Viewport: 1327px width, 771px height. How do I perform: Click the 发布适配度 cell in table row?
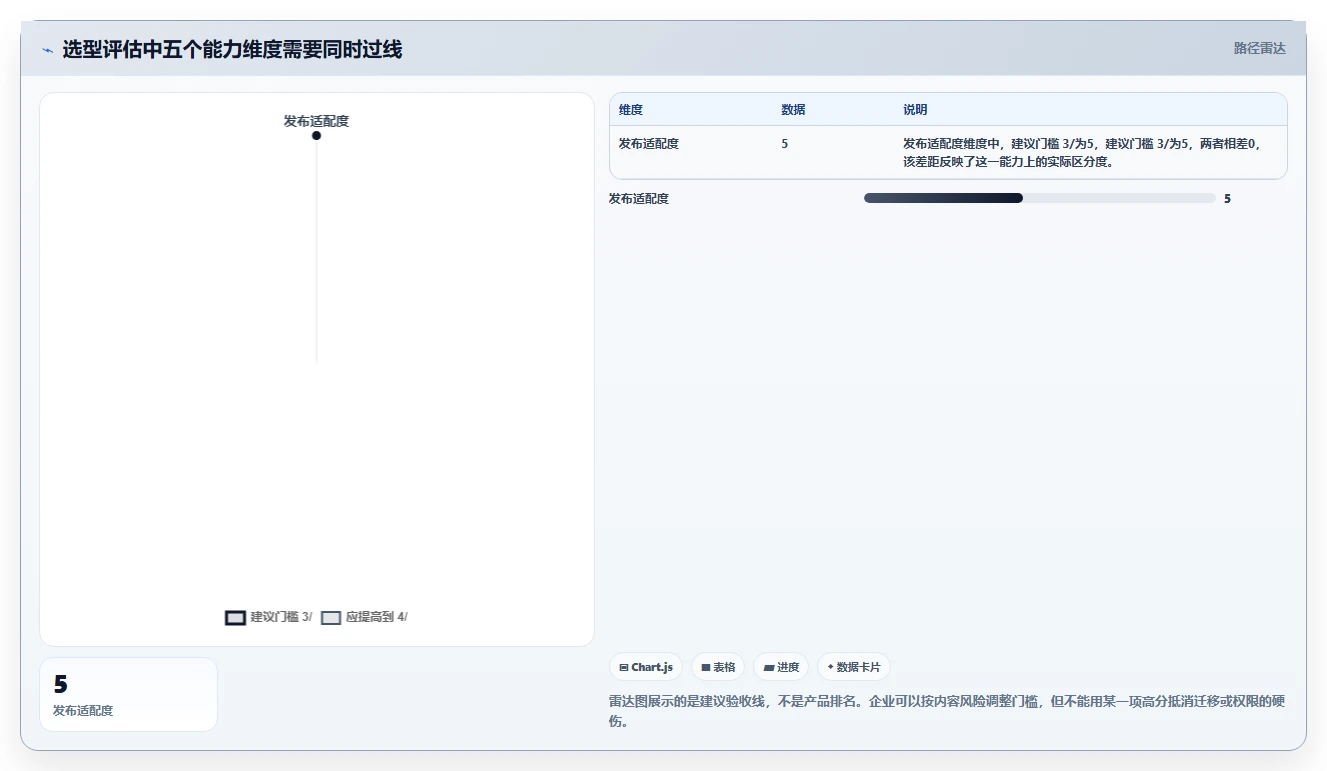tap(649, 144)
